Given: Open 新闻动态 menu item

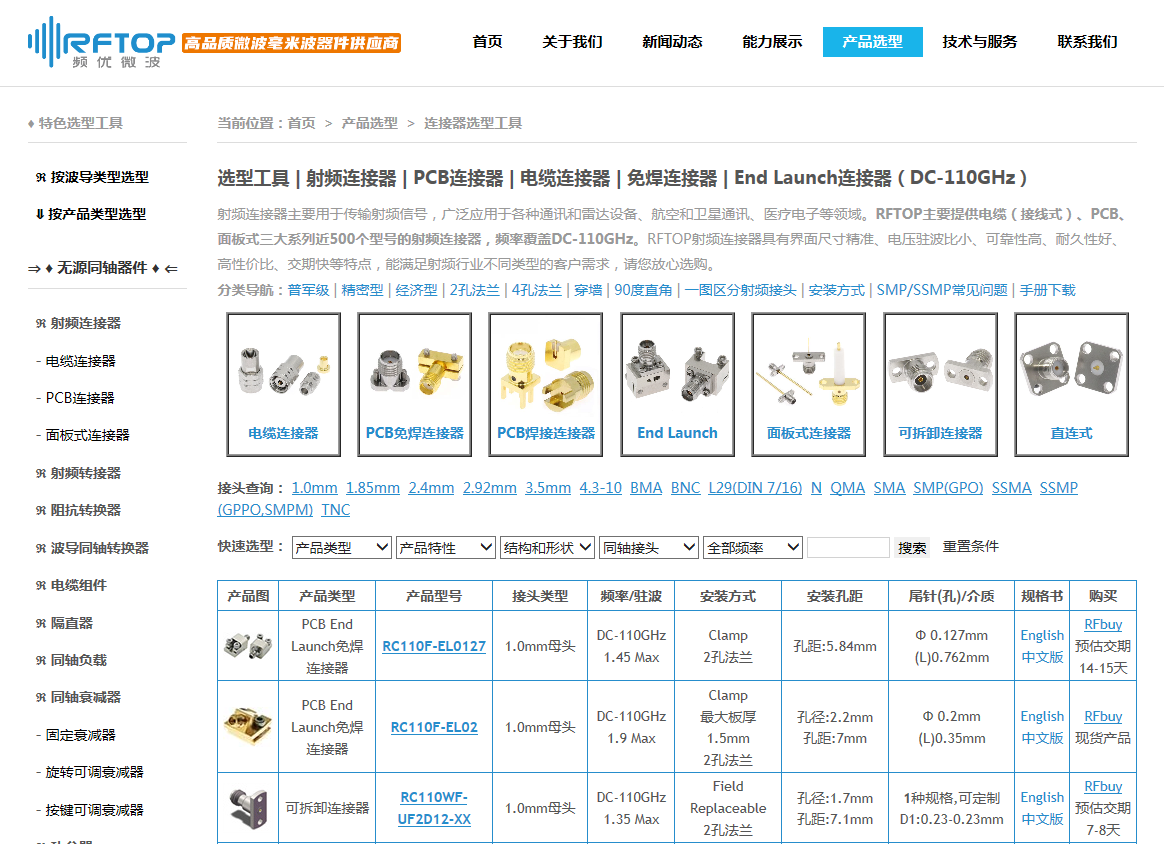Looking at the screenshot, I should 672,42.
